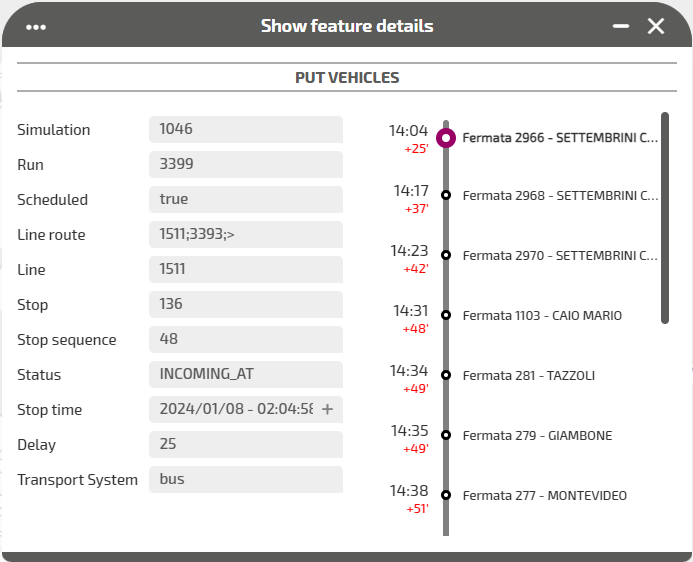Select the PUT VEHICLES section header
Image resolution: width=693 pixels, height=562 pixels.
tap(347, 77)
